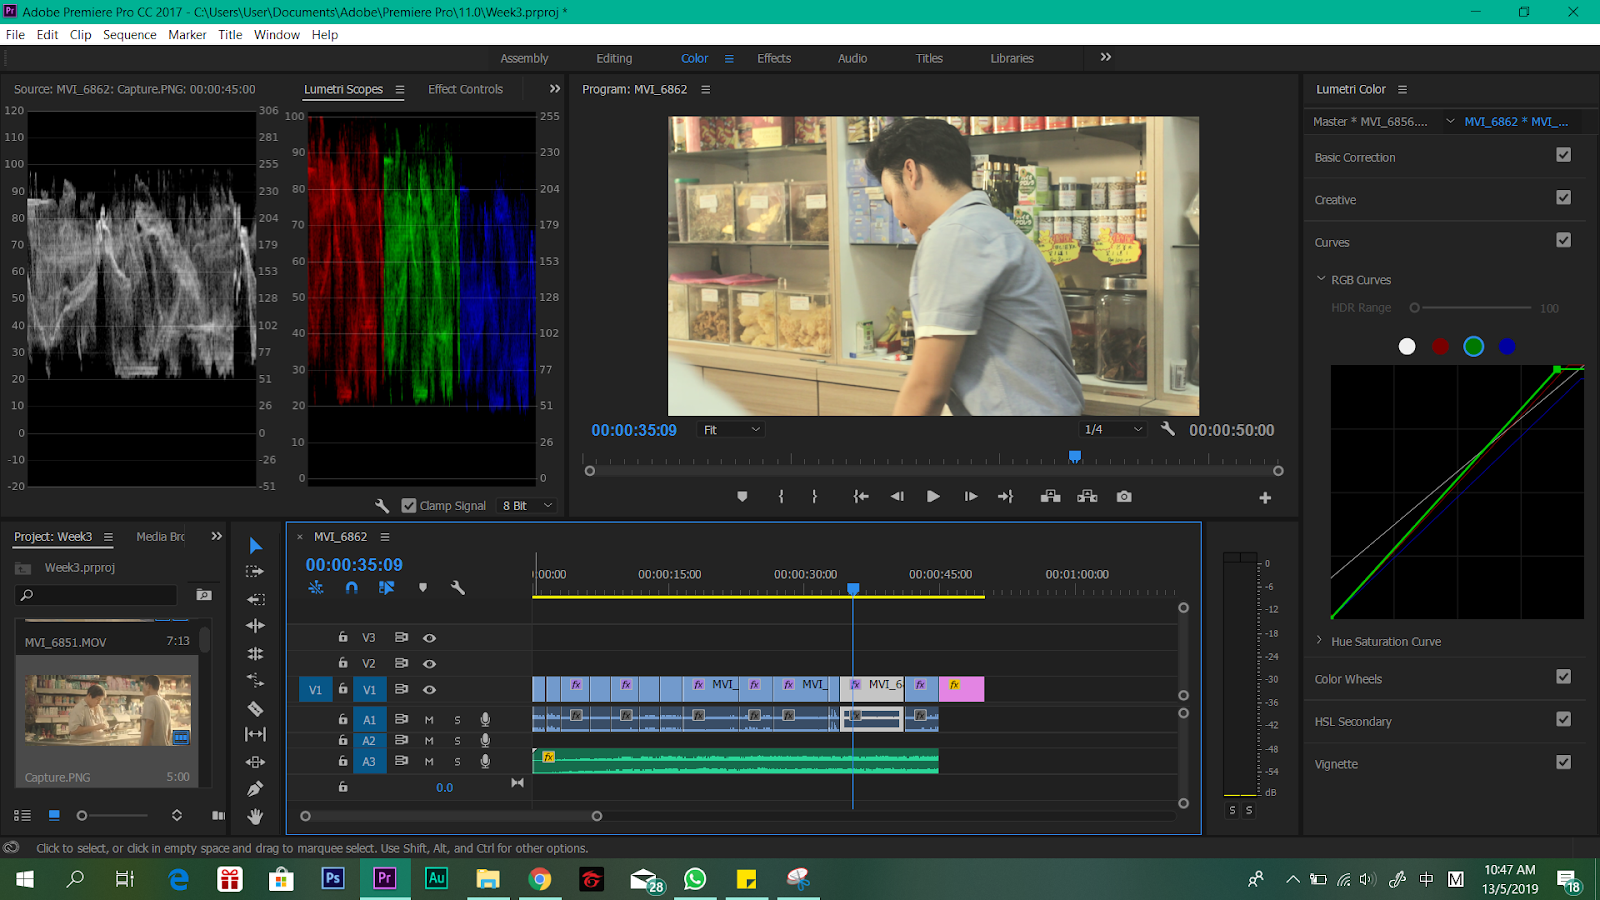
Task: Select the Pen tool in the tools panel
Action: click(255, 789)
